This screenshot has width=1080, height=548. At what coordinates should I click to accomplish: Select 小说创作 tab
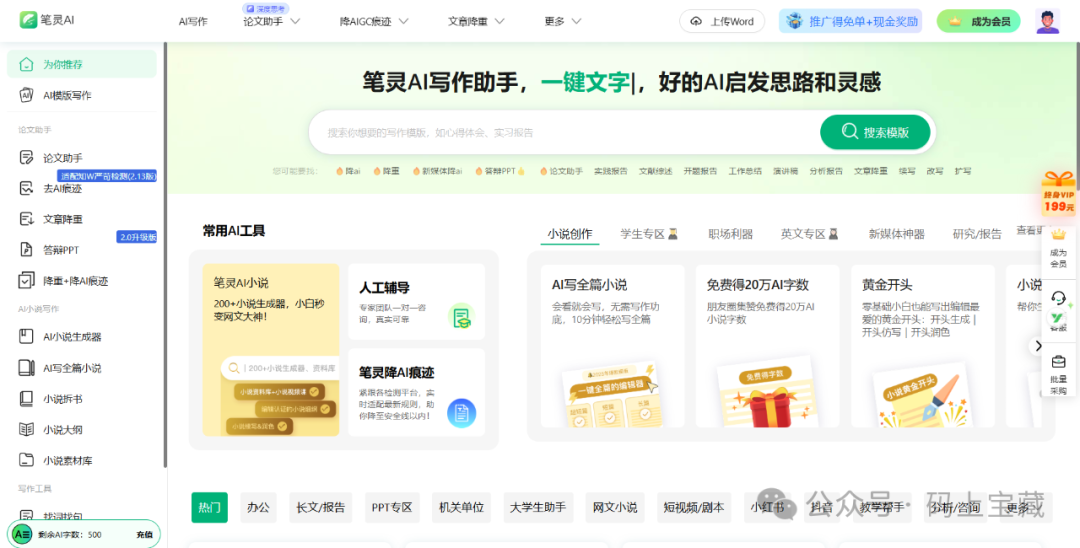click(570, 234)
